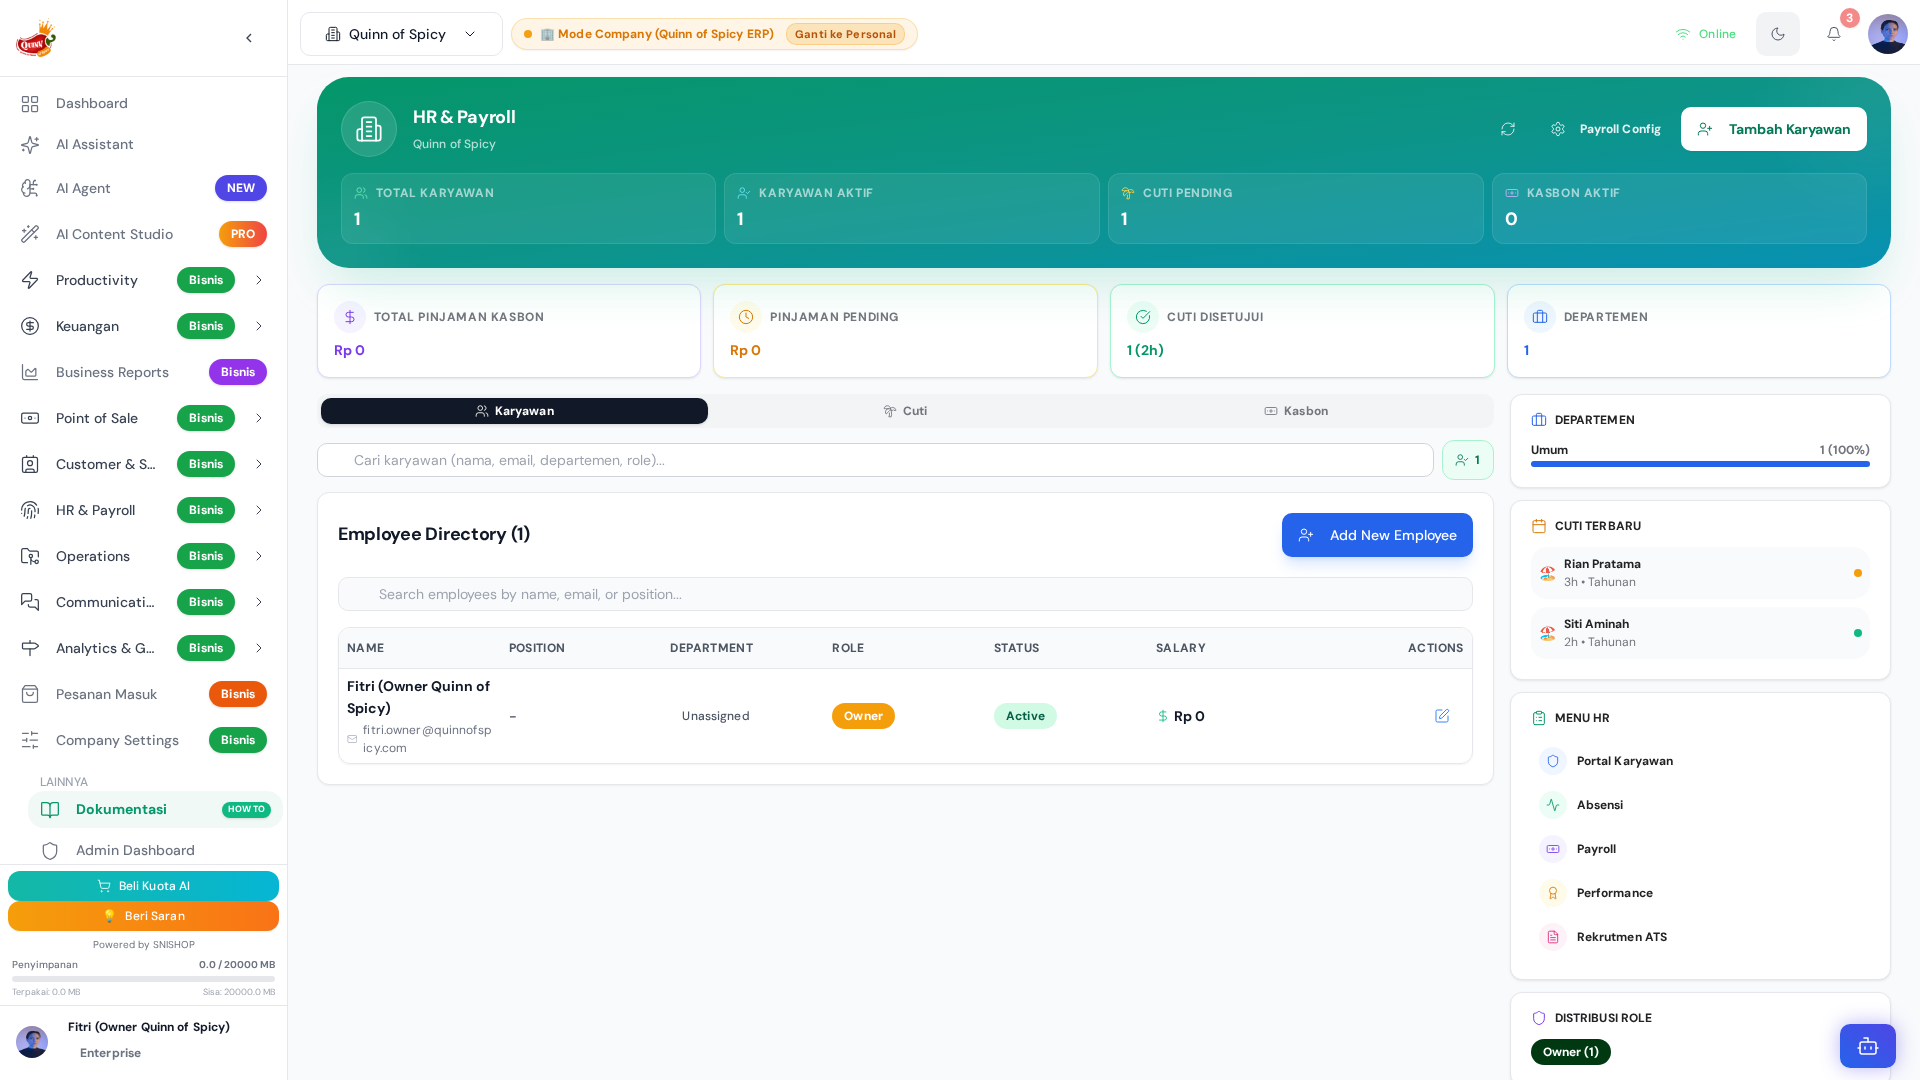Expand Point of Sale submenu chevron
The image size is (1920, 1080).
point(259,418)
